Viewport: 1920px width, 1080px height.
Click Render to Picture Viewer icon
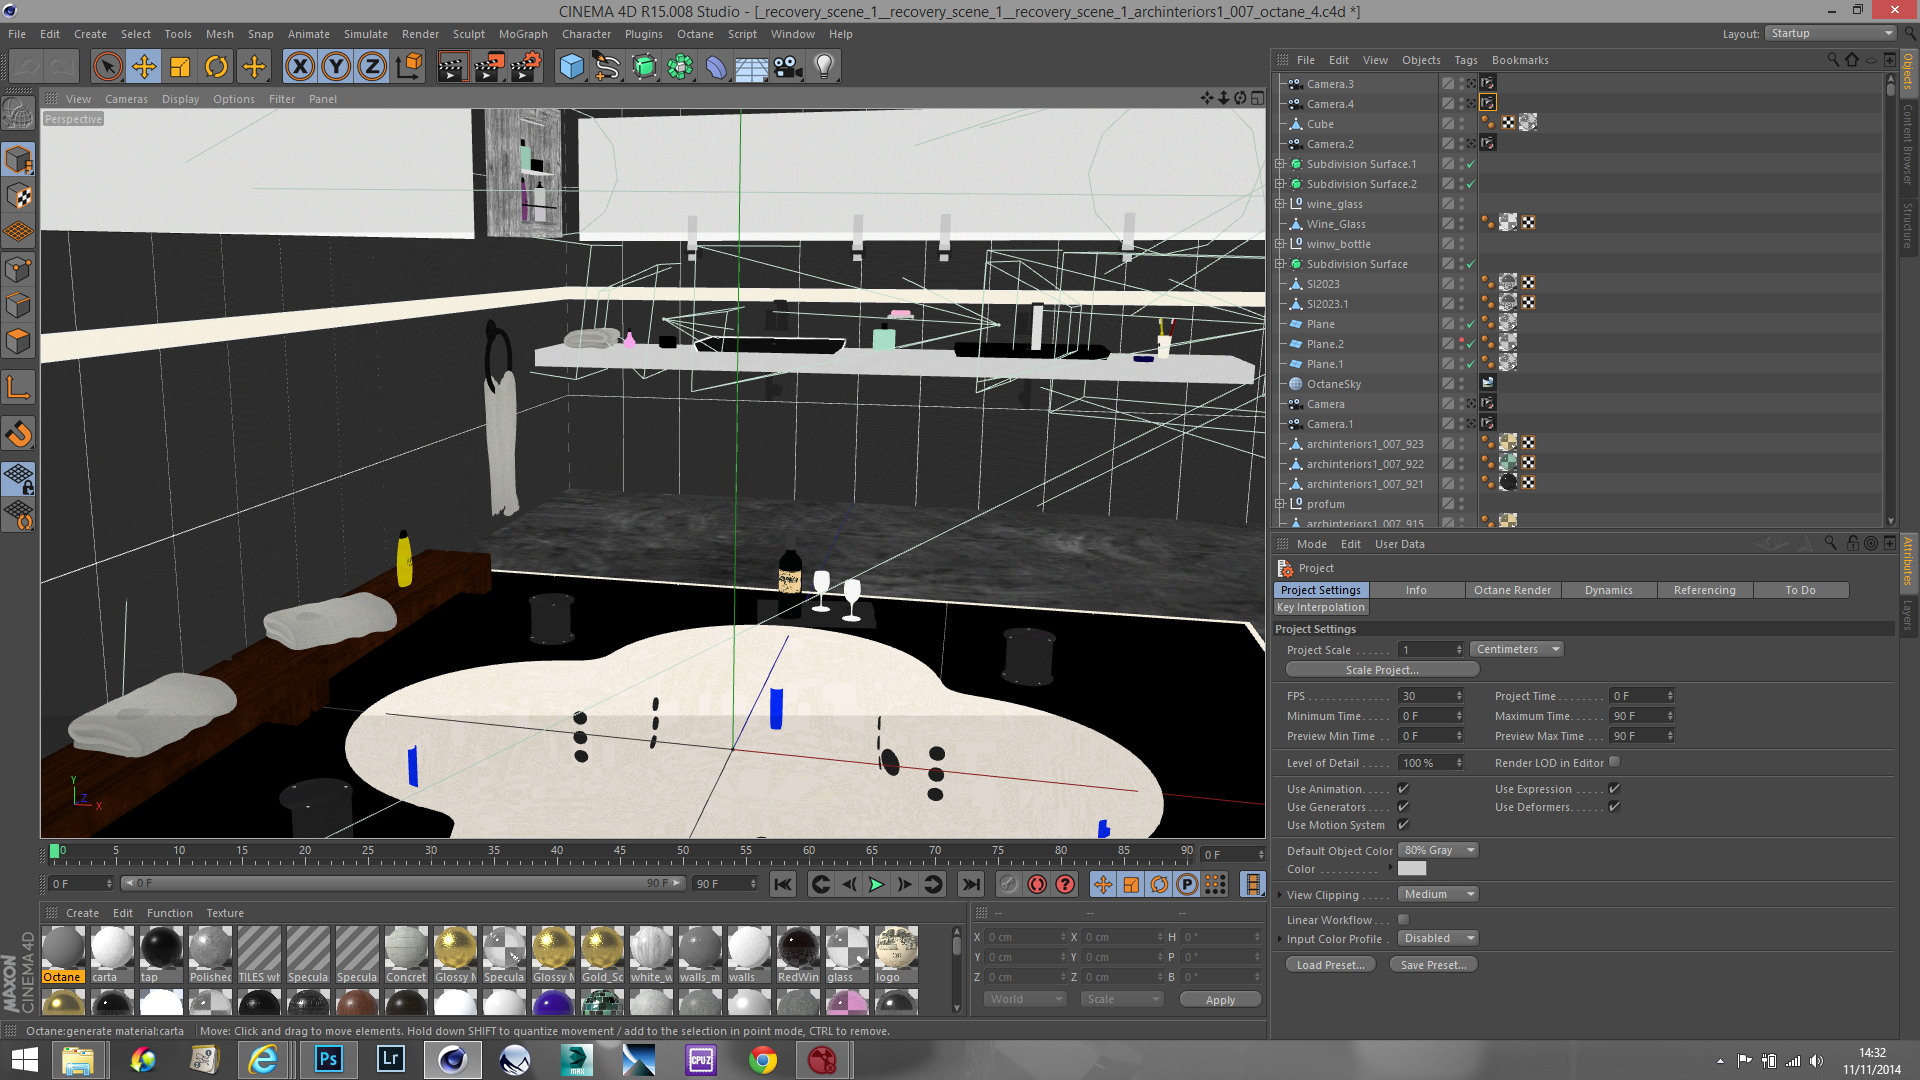[488, 67]
